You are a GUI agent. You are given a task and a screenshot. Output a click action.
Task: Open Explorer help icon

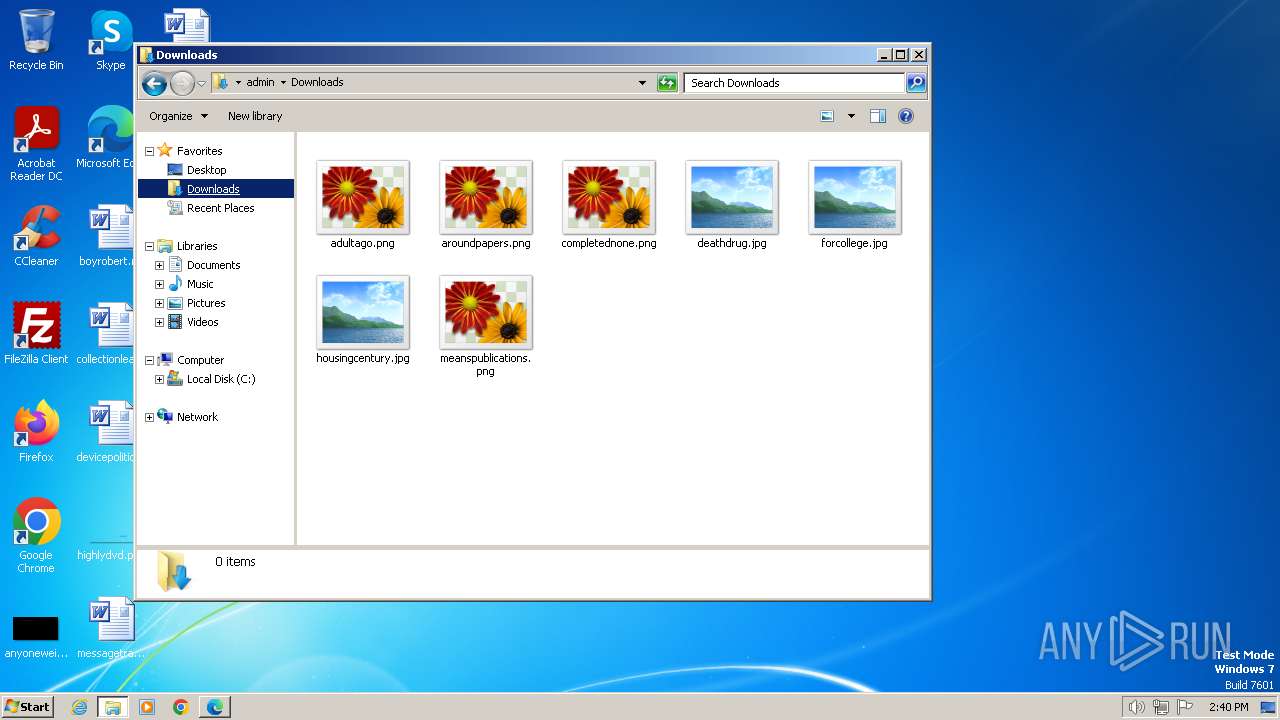point(906,116)
